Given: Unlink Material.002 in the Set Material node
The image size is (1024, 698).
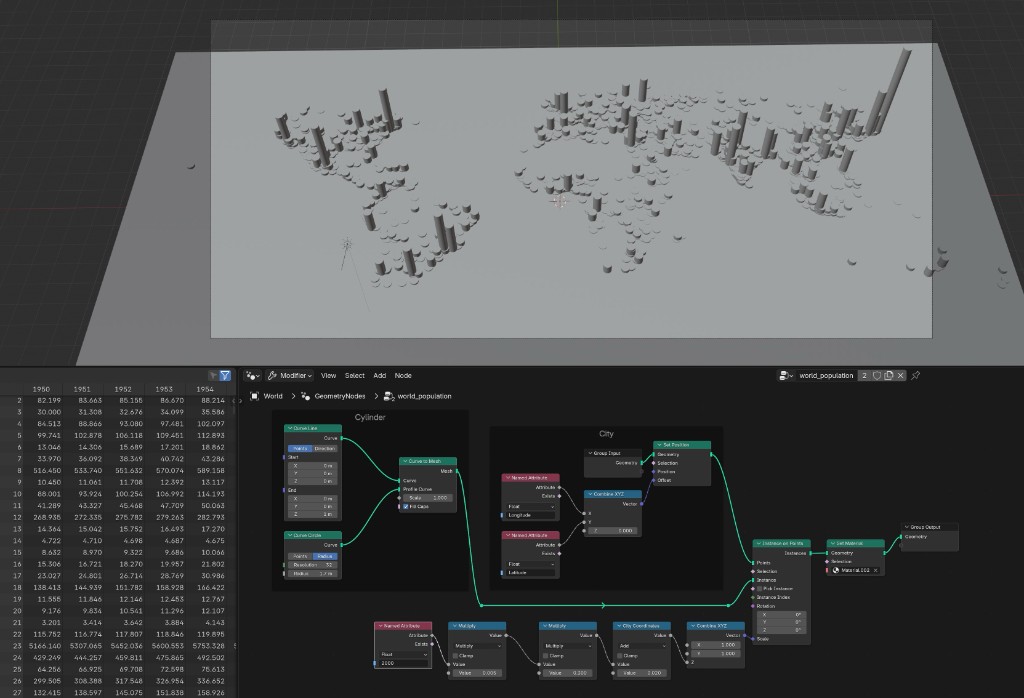Looking at the screenshot, I should [x=875, y=570].
